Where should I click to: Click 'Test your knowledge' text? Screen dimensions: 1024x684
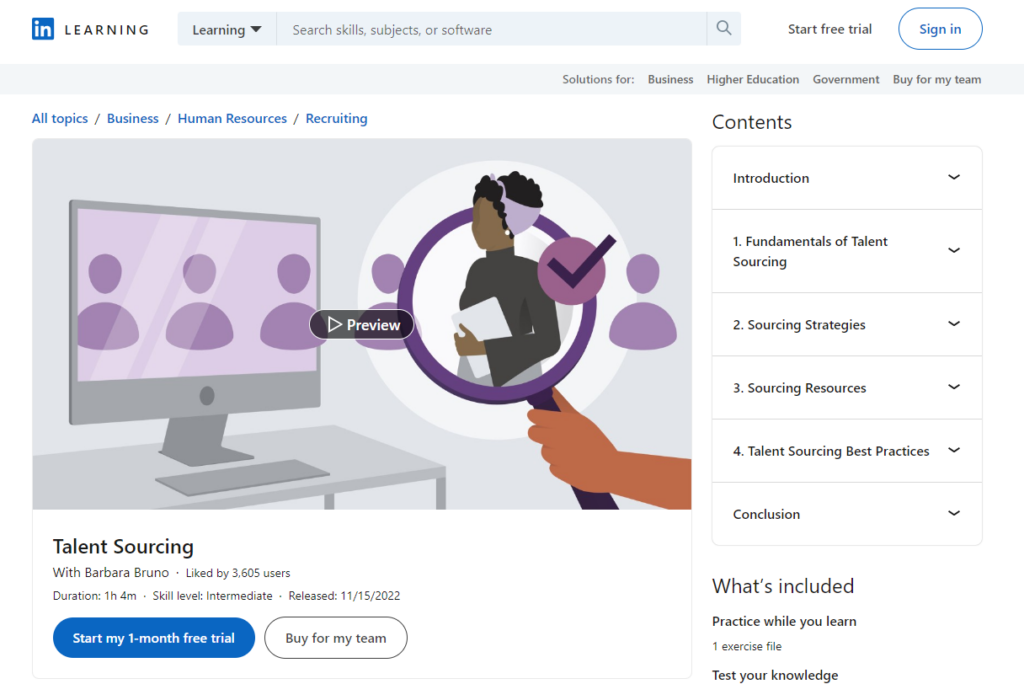coord(775,675)
